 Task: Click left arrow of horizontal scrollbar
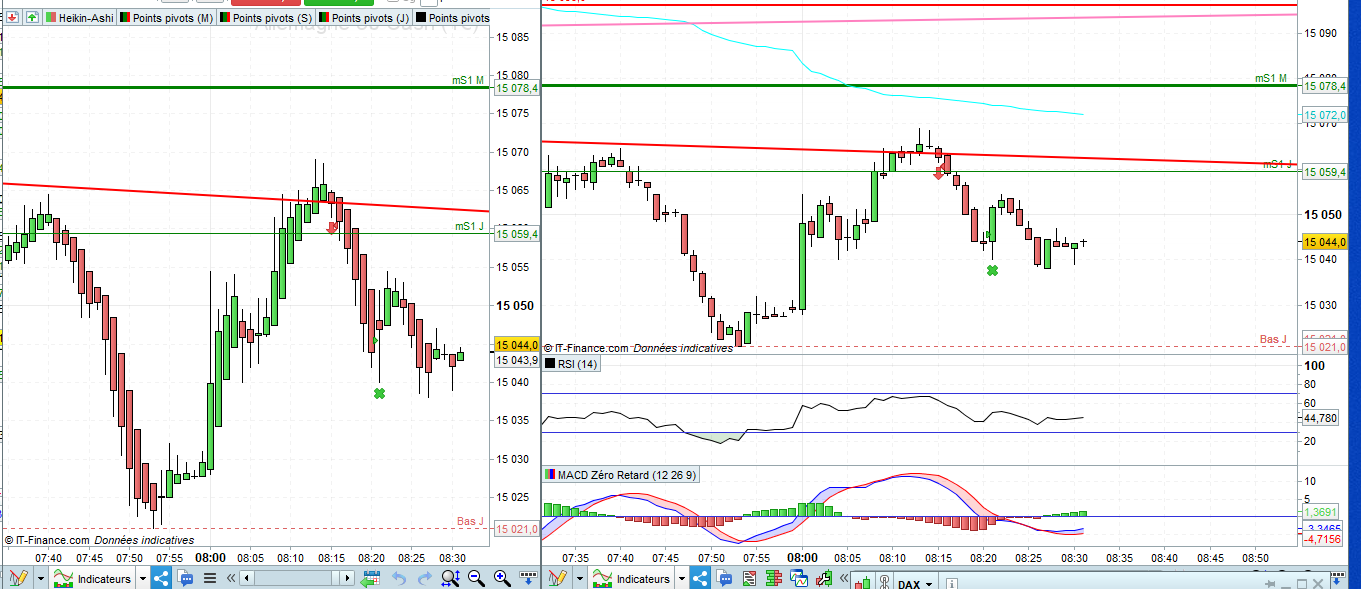point(247,578)
